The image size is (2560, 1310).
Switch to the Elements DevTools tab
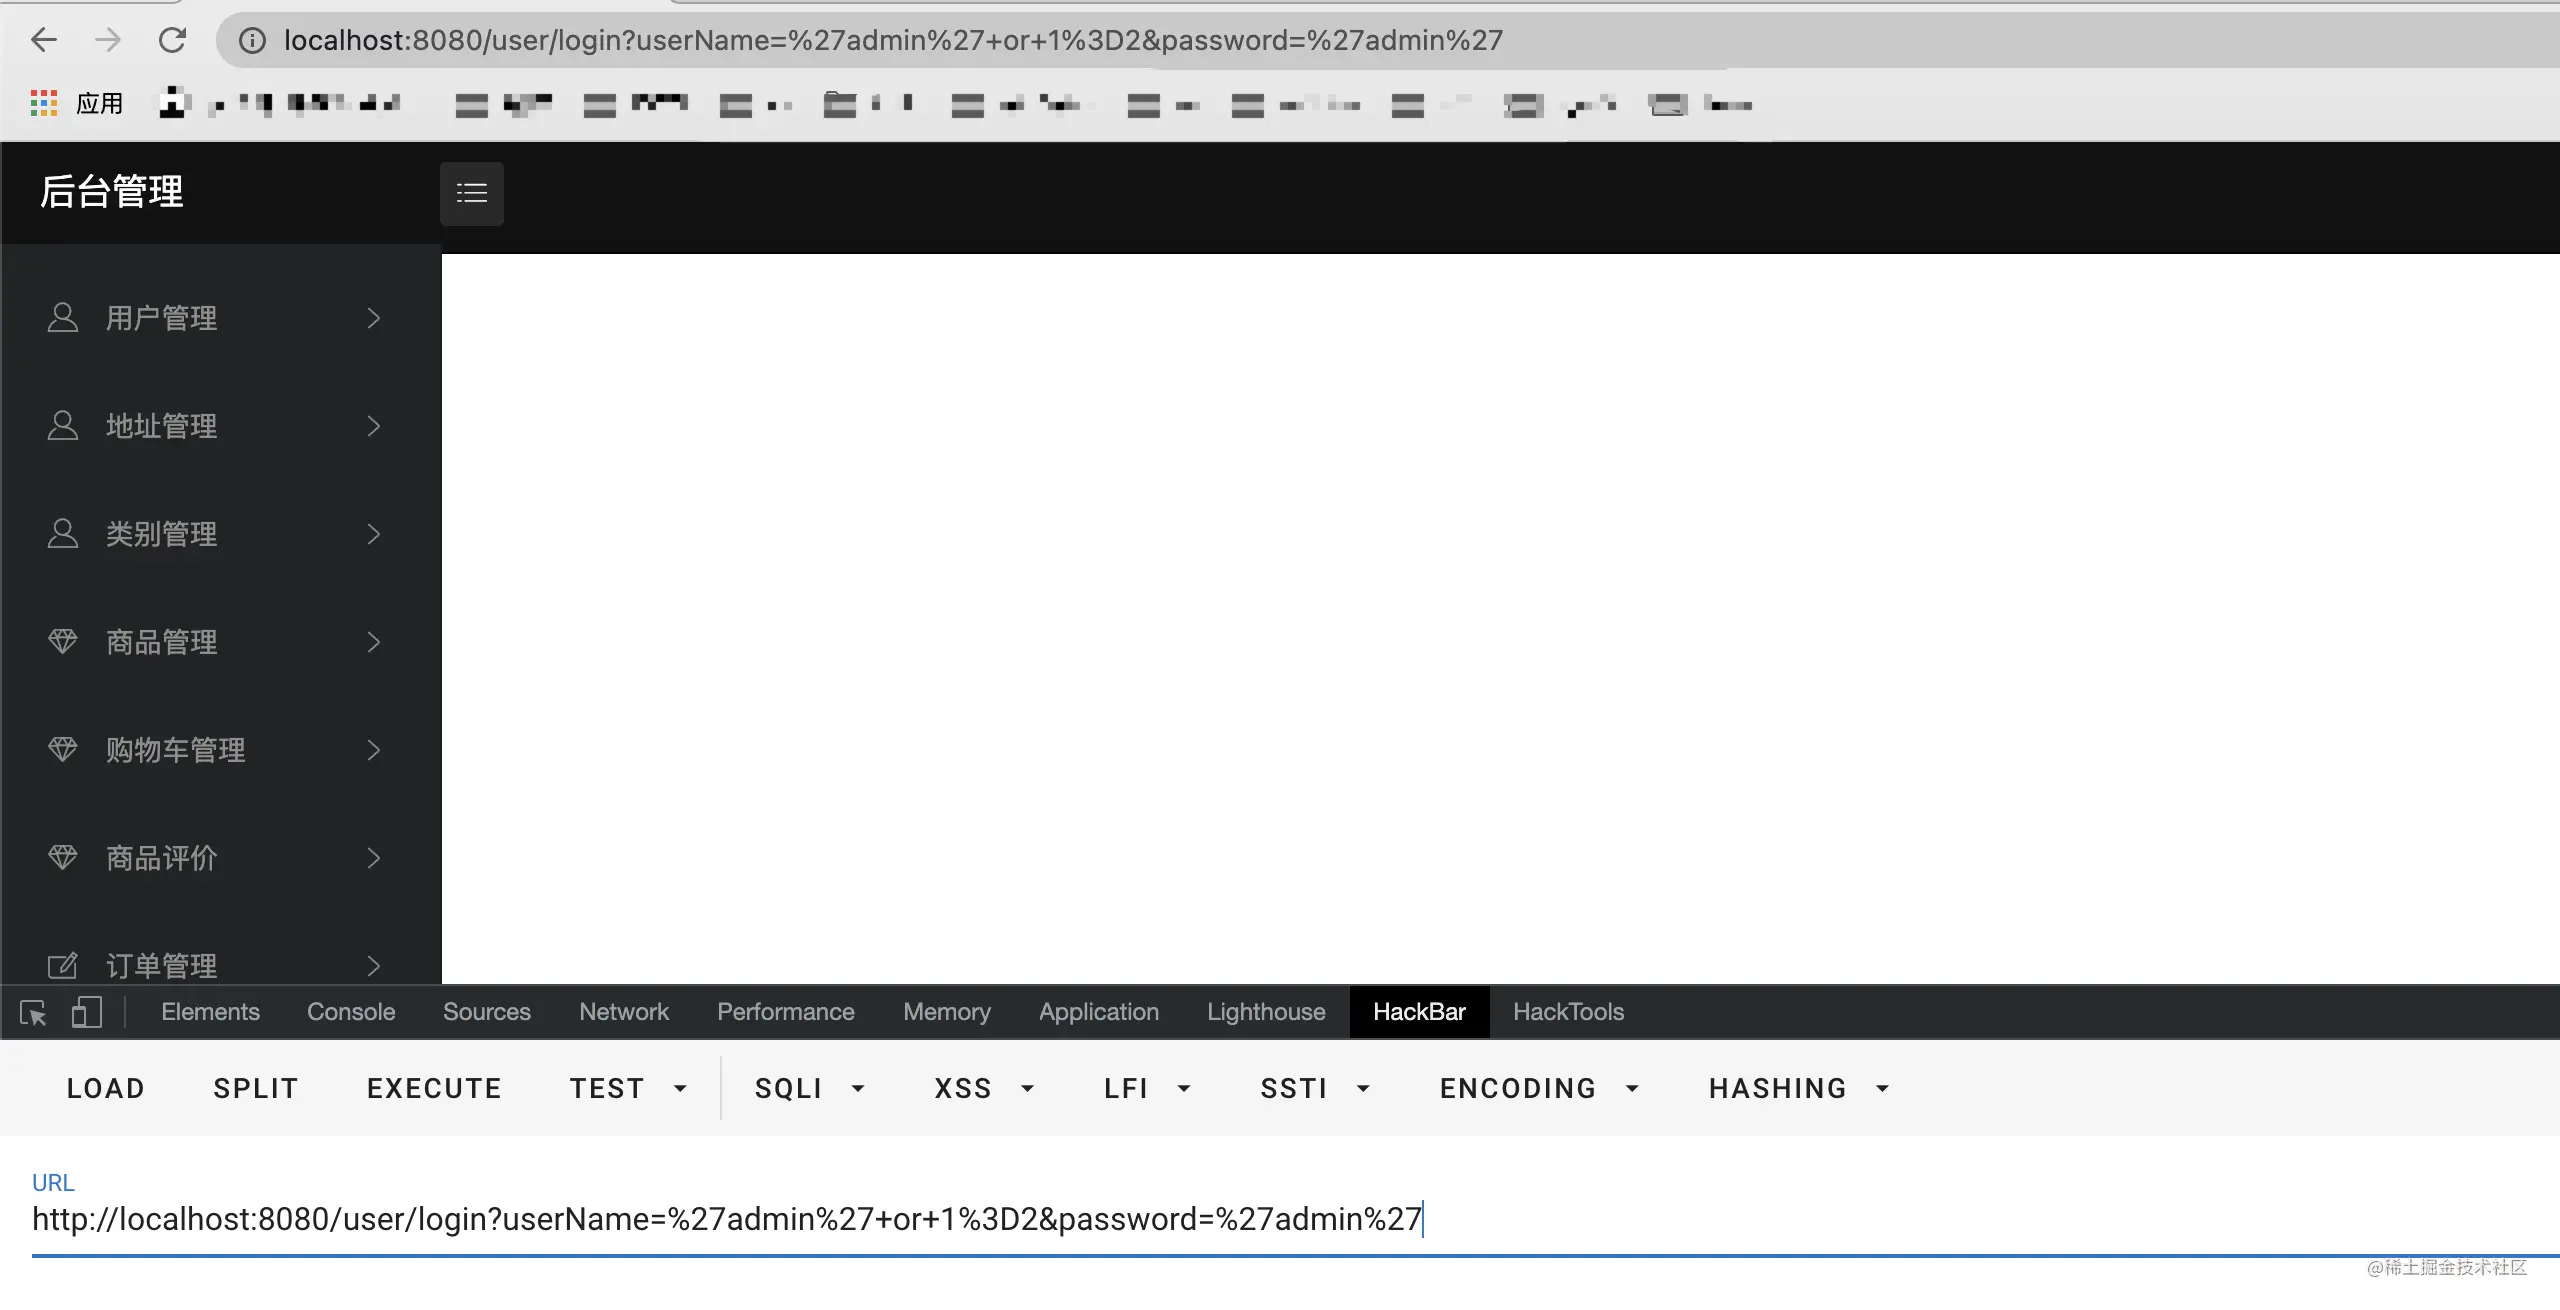210,1012
